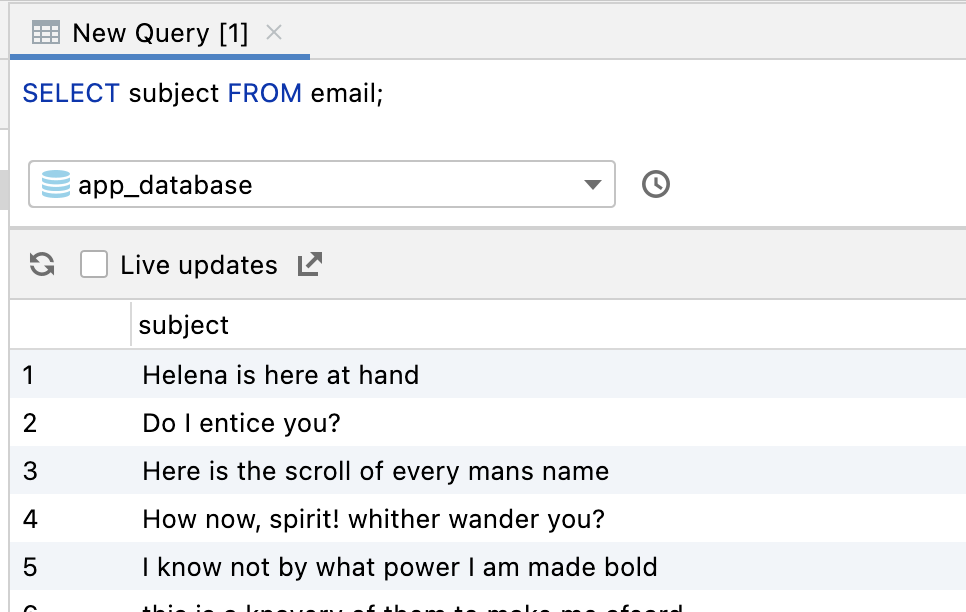
Task: Enable the Live updates checkbox
Action: 94,265
